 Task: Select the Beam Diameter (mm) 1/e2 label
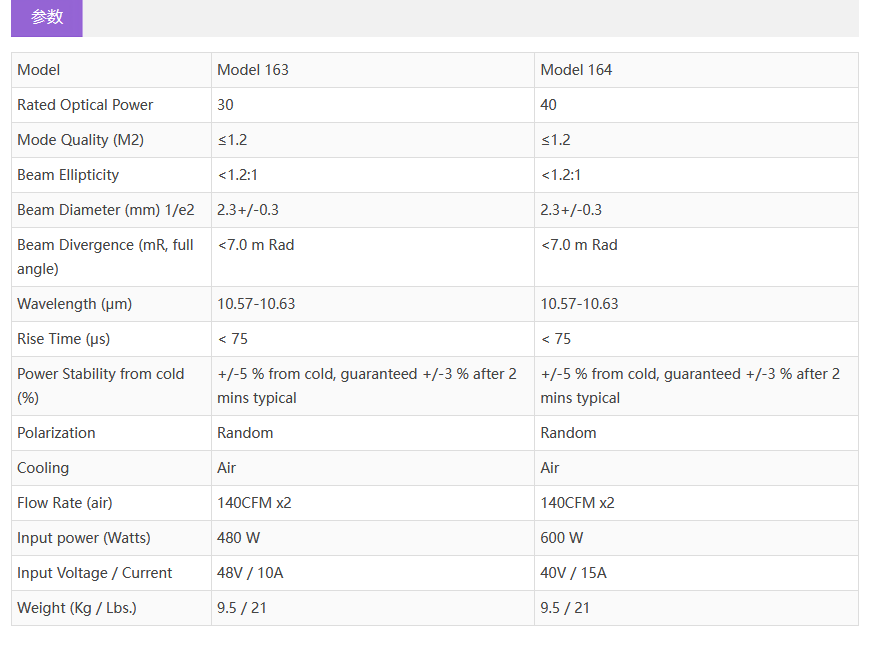[105, 210]
